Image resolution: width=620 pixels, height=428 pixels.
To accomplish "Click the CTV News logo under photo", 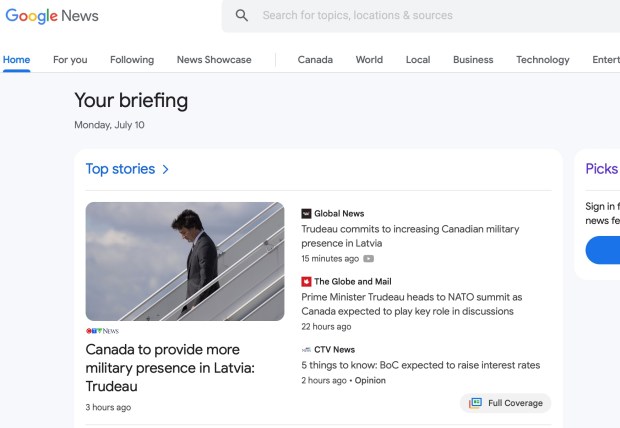I will tap(102, 331).
